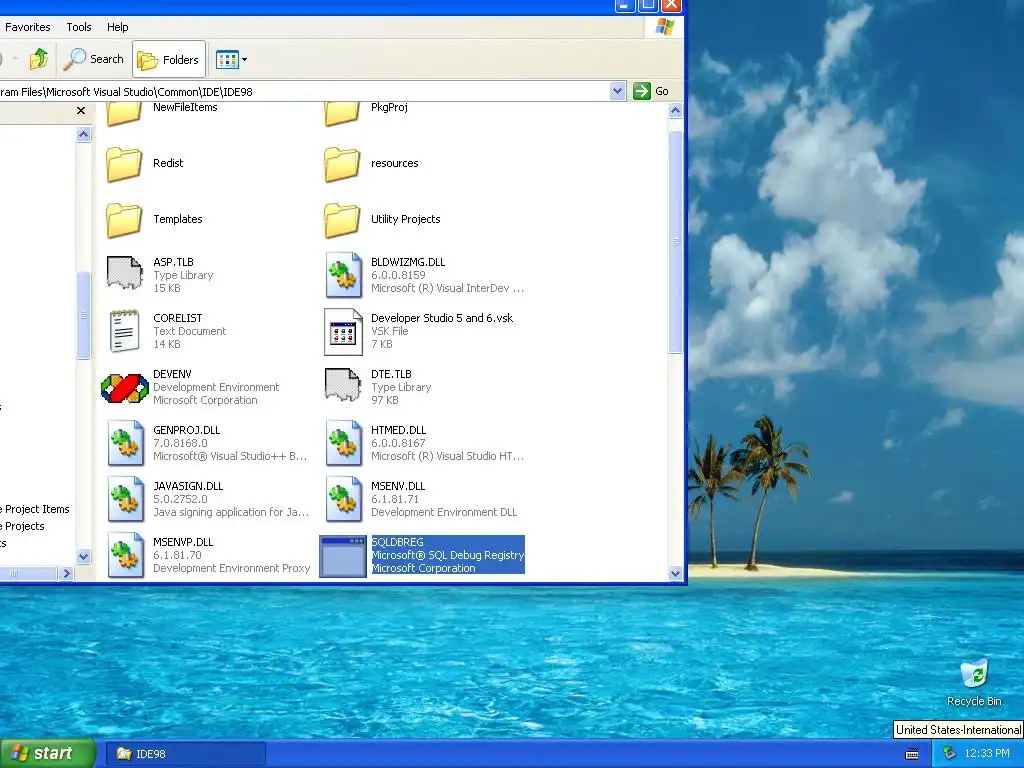Click the file list scroll down arrow
Screen dimensions: 1024x768
(x=675, y=573)
